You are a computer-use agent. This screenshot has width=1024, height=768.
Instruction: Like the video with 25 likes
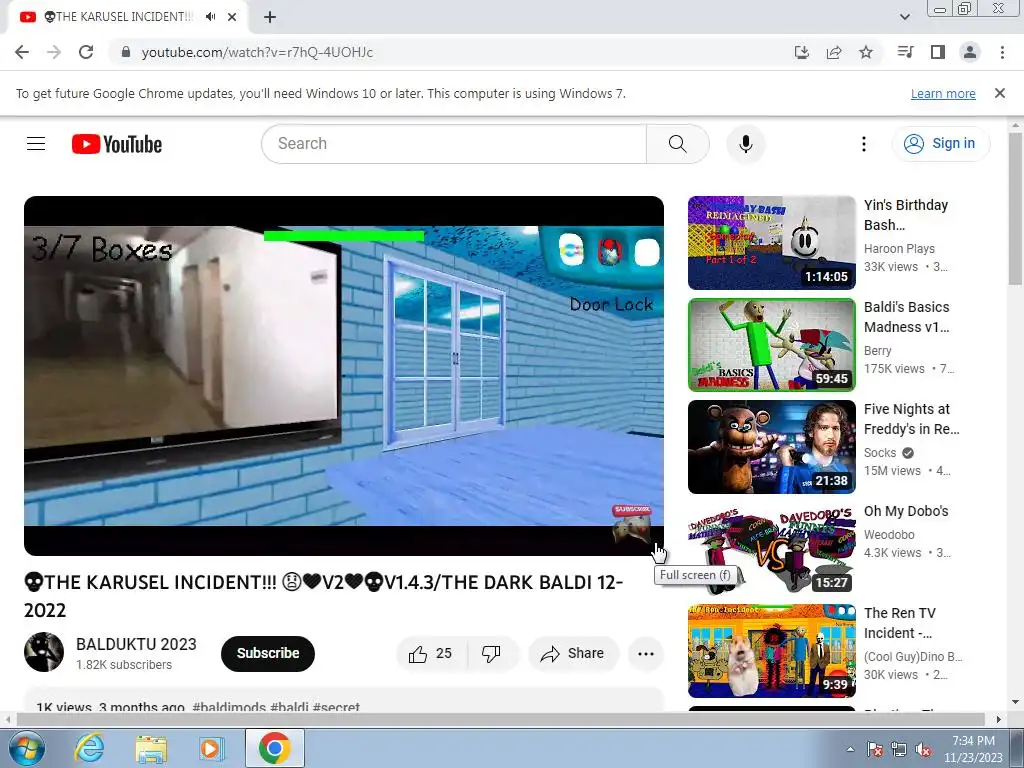pyautogui.click(x=431, y=654)
